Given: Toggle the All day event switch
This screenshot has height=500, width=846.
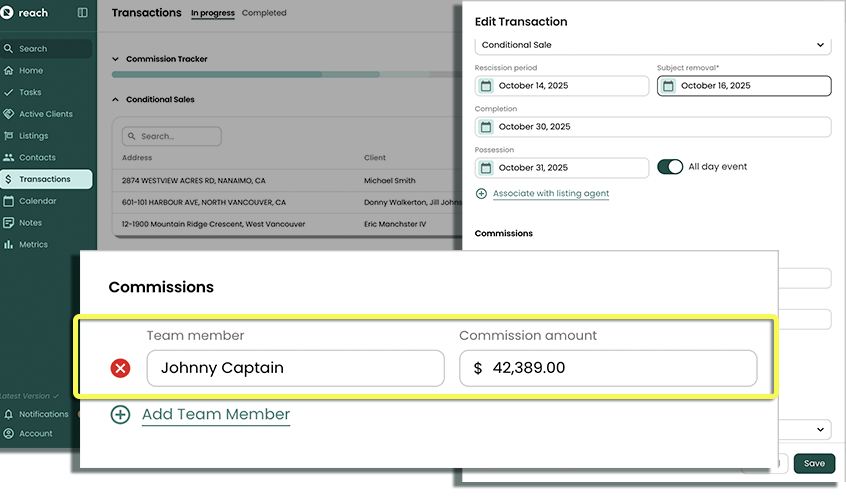Looking at the screenshot, I should [670, 167].
